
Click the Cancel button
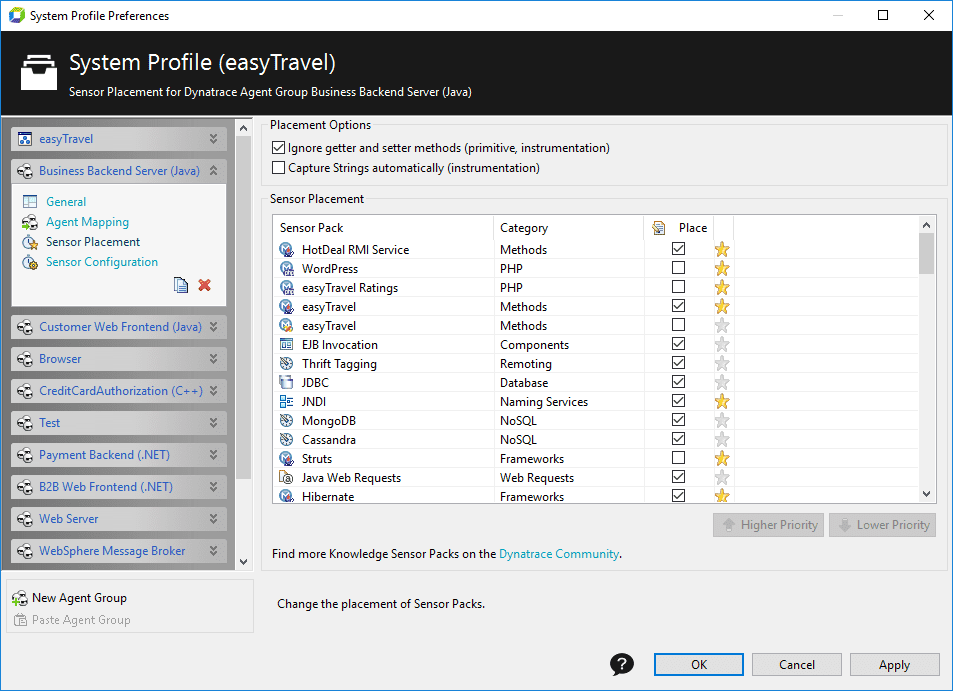click(796, 664)
